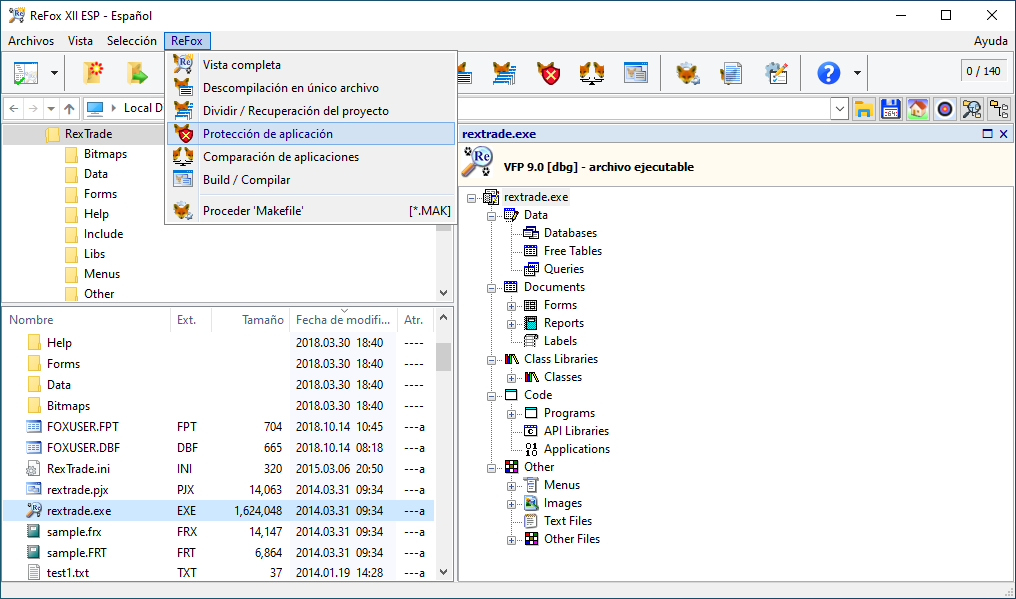
Task: Select the Bitmaps folder in folder tree
Action: click(105, 154)
